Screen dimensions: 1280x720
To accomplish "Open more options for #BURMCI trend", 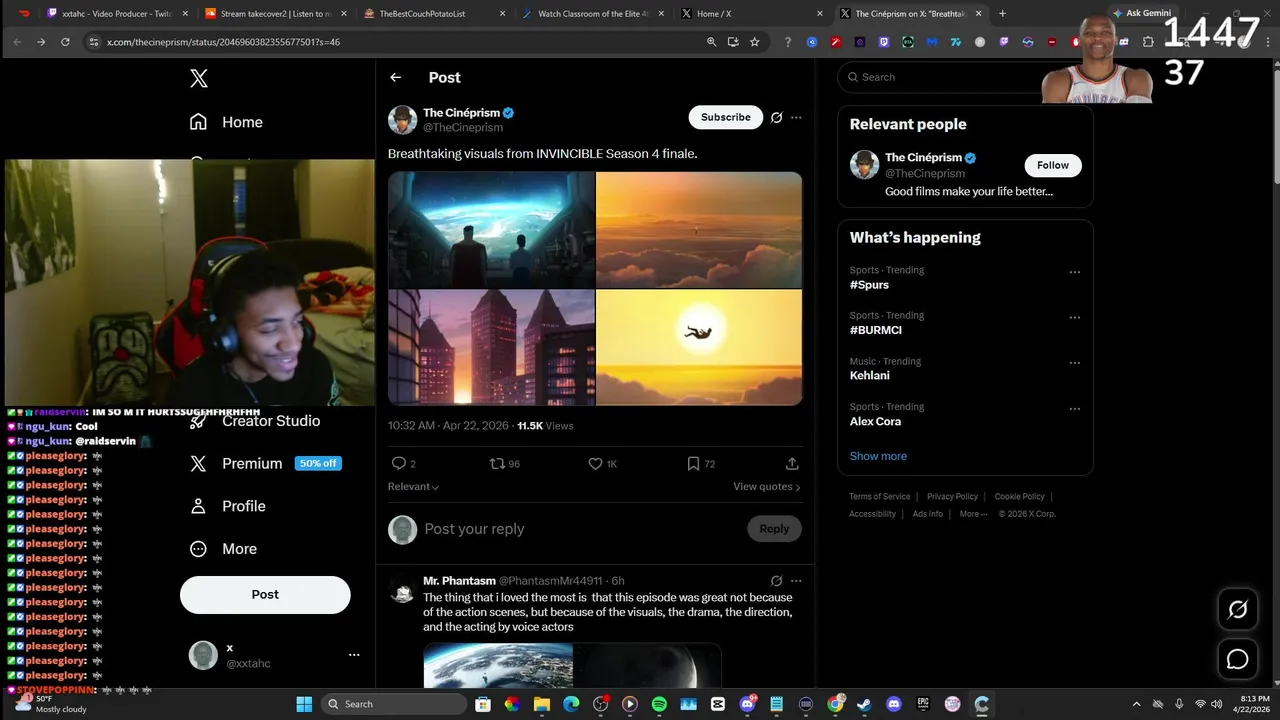I will [1075, 318].
